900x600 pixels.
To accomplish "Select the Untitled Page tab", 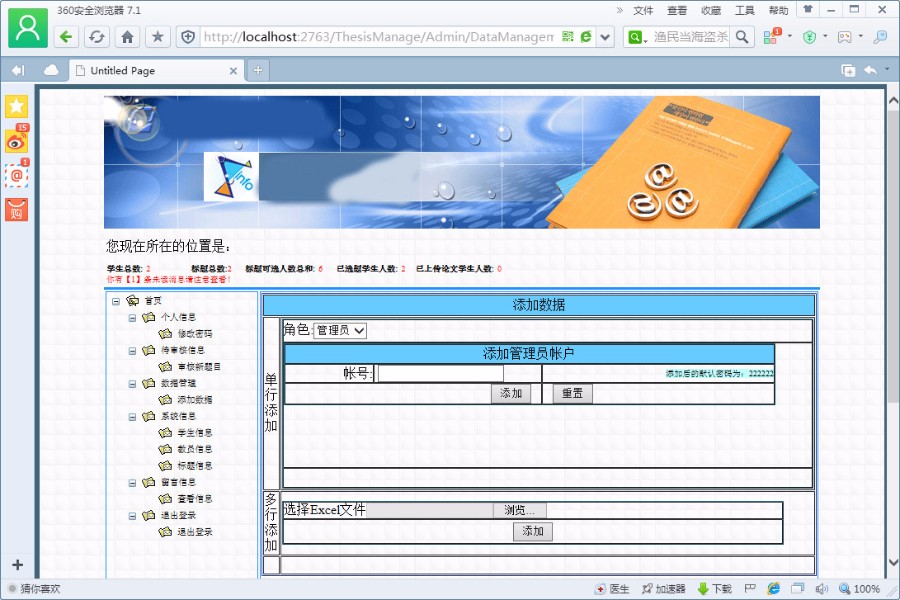I will tap(157, 71).
